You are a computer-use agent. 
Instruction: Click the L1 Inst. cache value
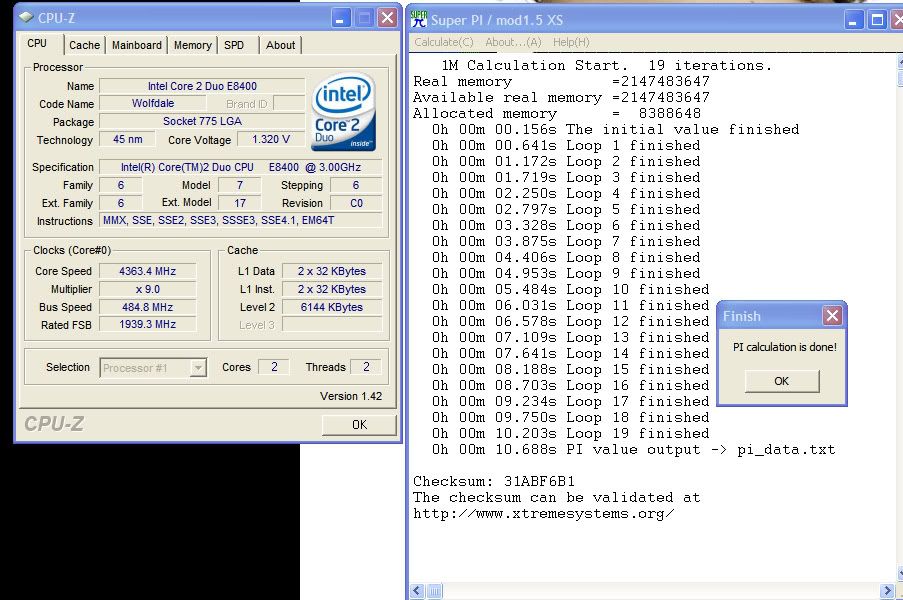click(332, 289)
